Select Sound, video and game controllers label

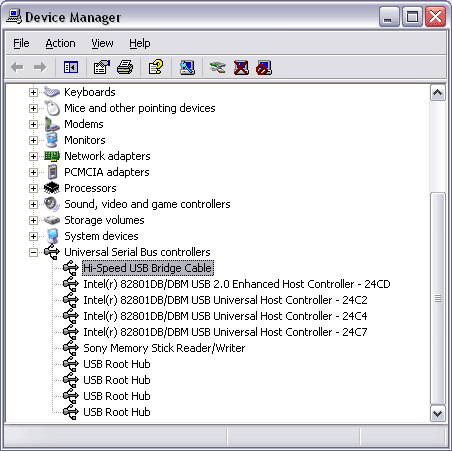click(147, 204)
